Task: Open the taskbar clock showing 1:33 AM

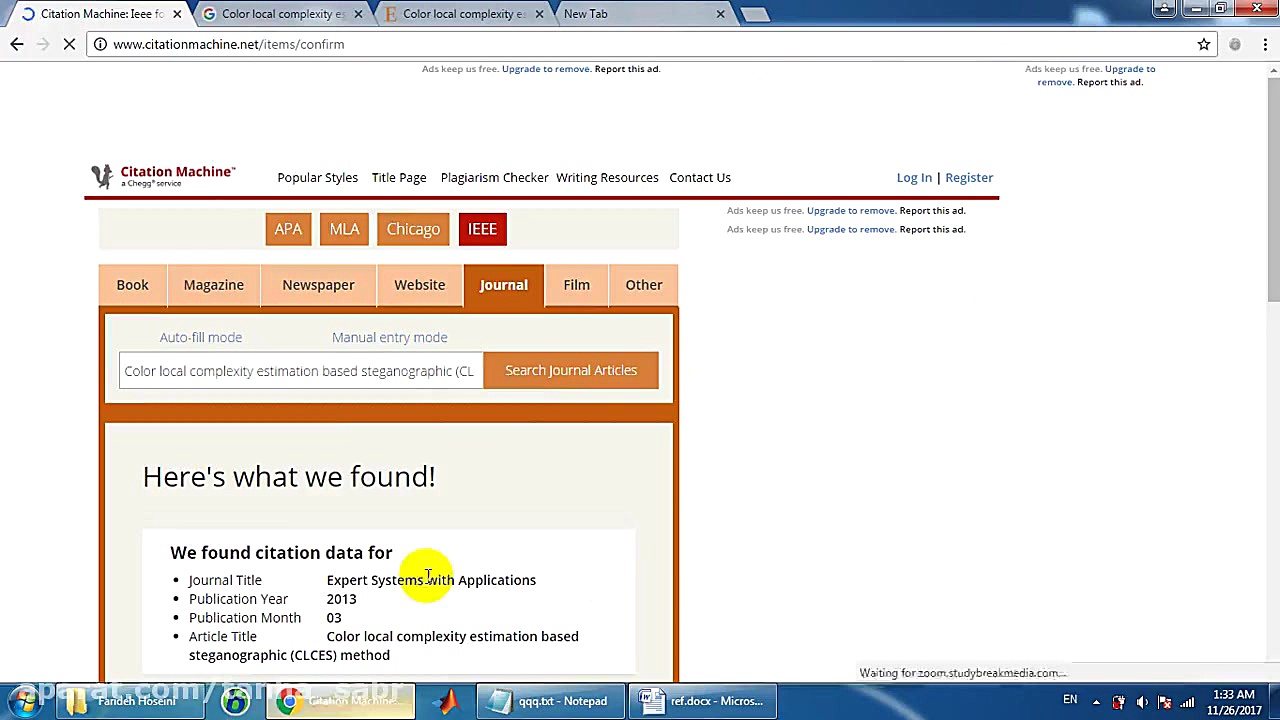Action: [1231, 701]
